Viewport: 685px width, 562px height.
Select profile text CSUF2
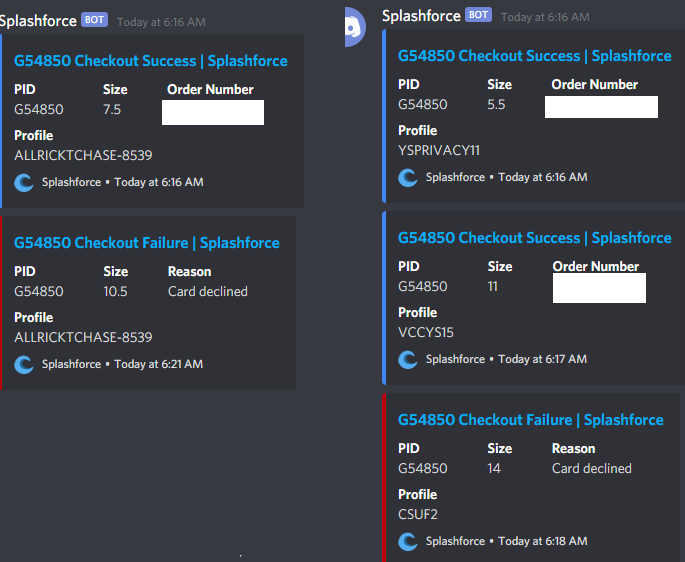coord(418,515)
